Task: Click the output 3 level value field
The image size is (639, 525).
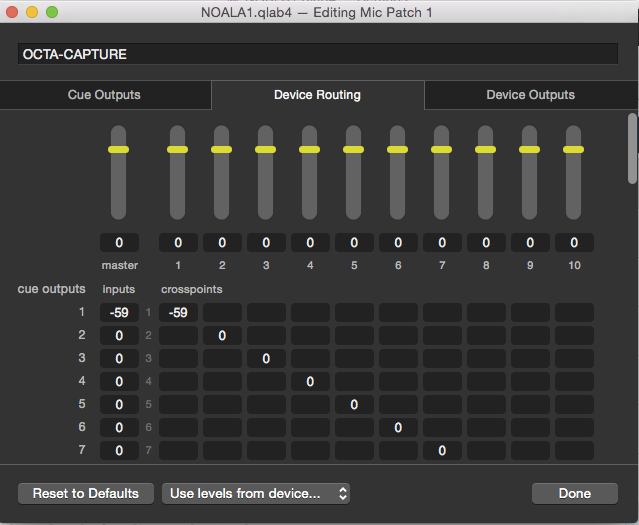Action: click(266, 242)
